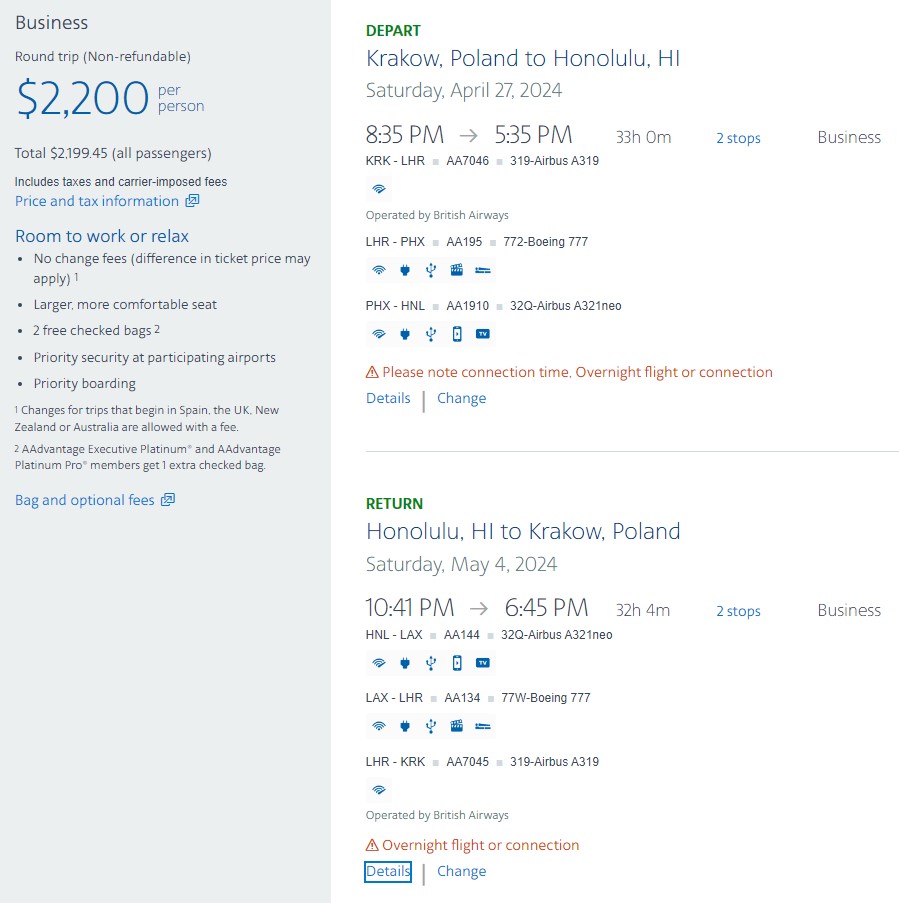Click personal device icon on PHX - HNL flight
The height and width of the screenshot is (903, 899).
pos(457,334)
